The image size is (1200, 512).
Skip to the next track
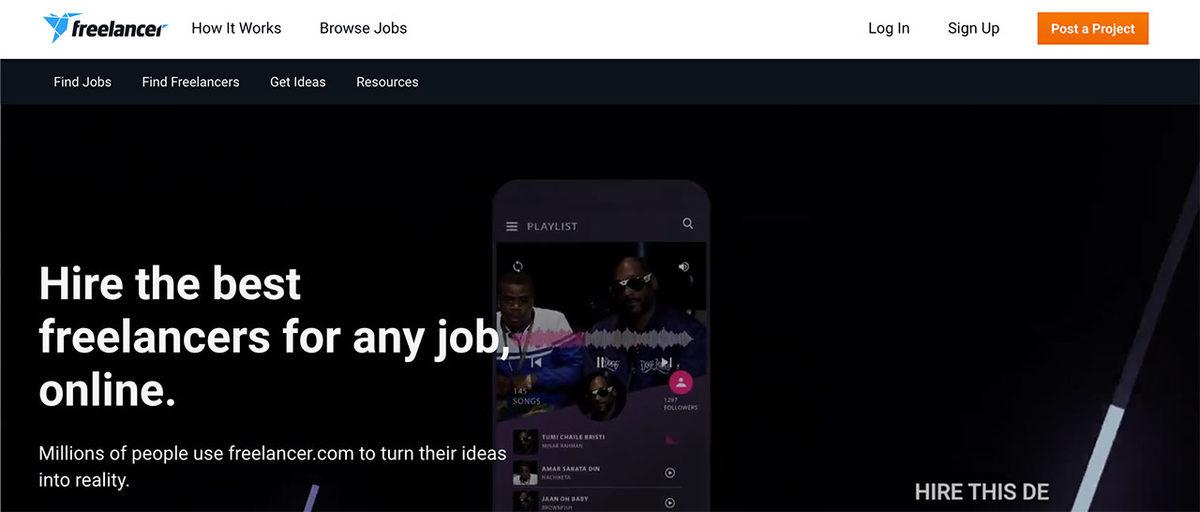[665, 362]
